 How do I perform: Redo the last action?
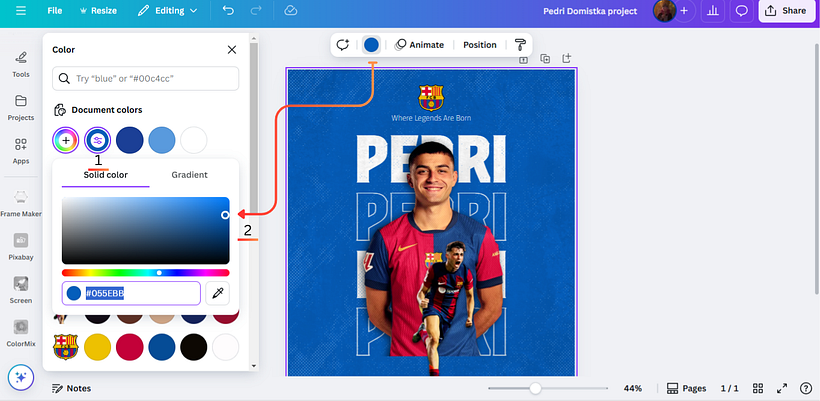pos(256,11)
